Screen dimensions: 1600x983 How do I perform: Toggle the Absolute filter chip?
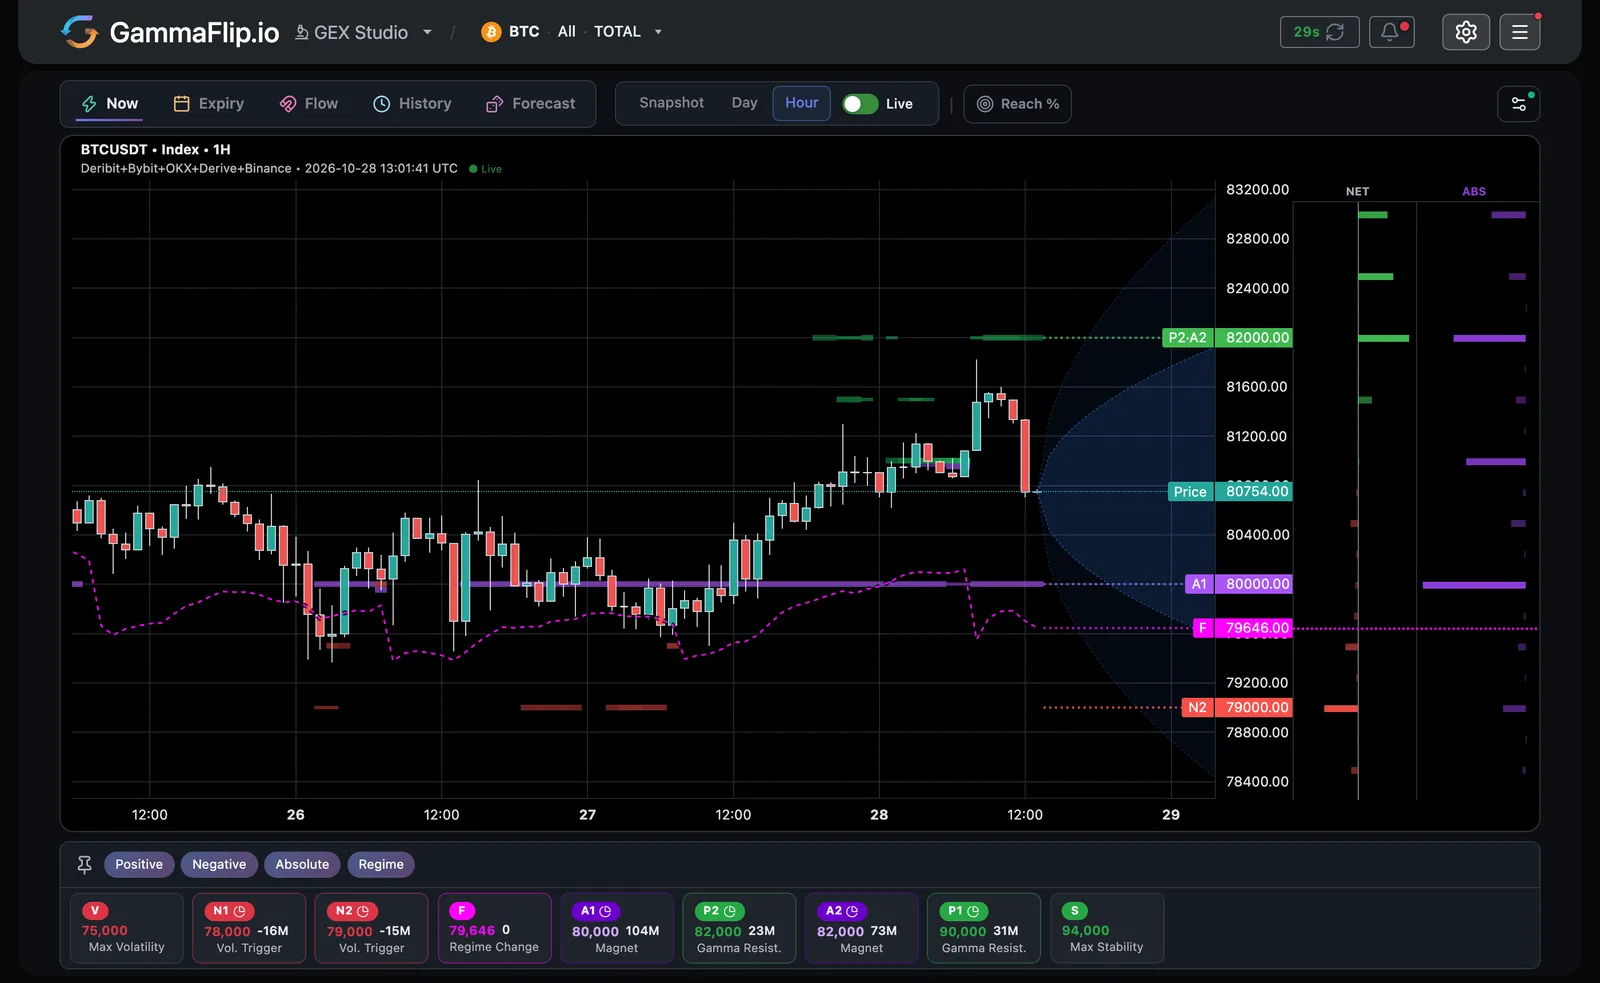coord(302,864)
